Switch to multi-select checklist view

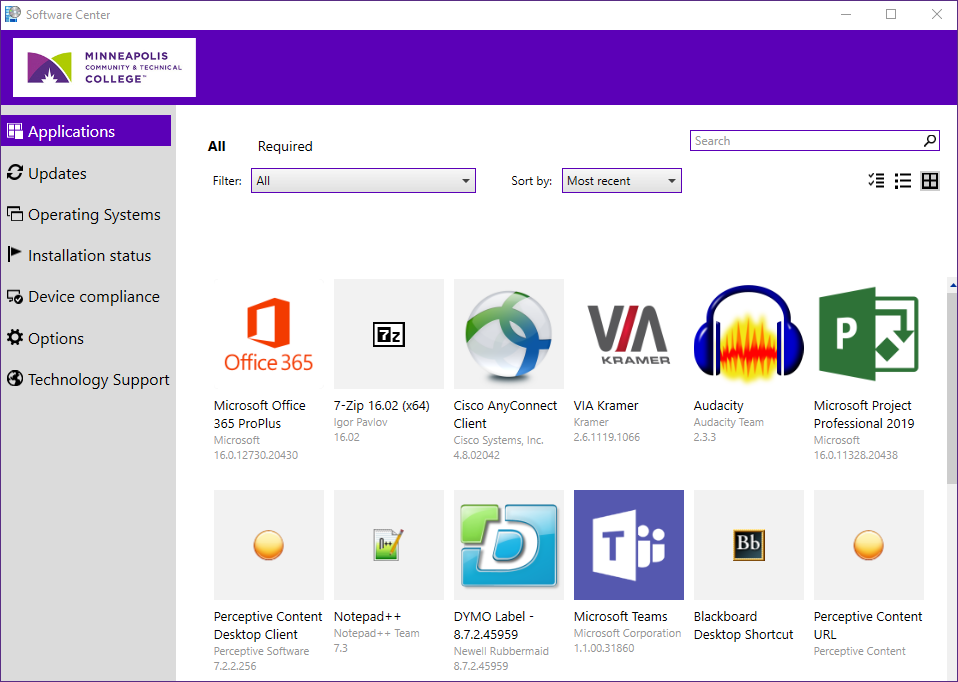point(876,180)
